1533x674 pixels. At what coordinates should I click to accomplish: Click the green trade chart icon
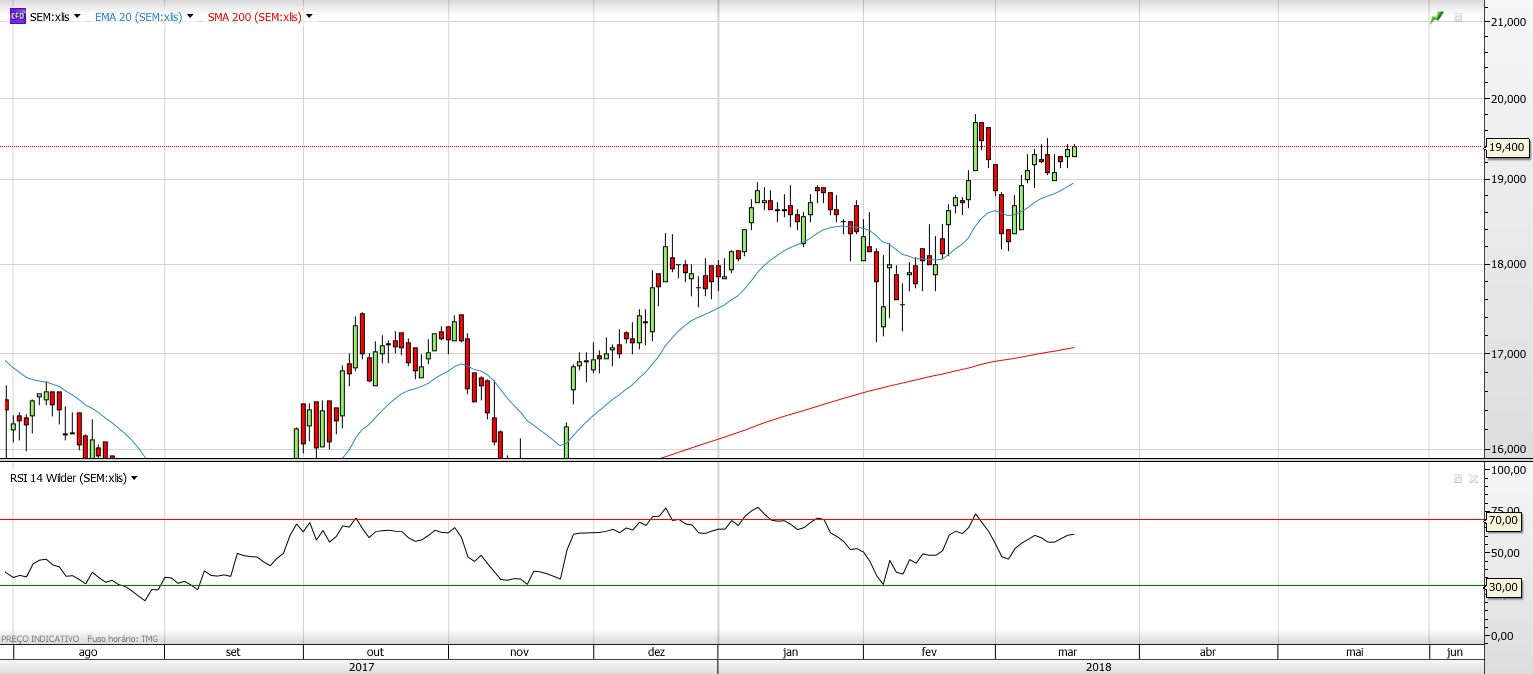click(1437, 17)
